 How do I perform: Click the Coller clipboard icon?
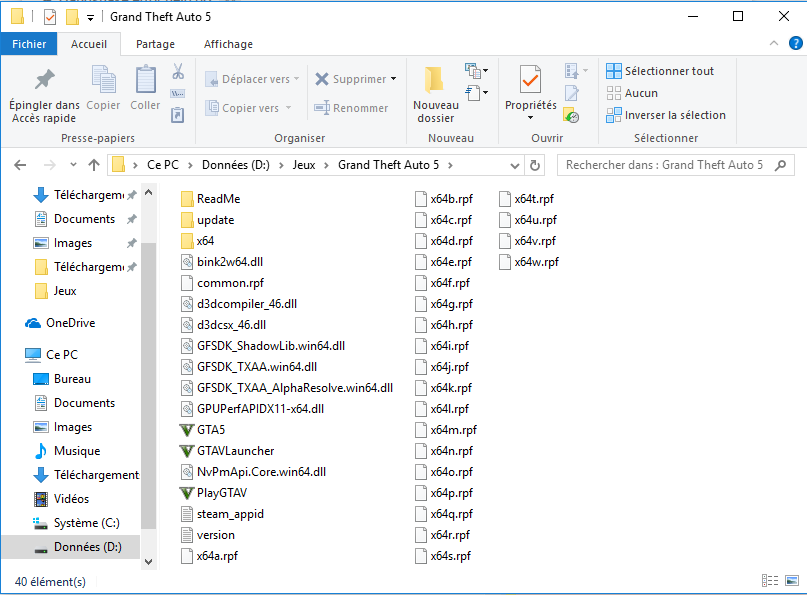coord(145,79)
